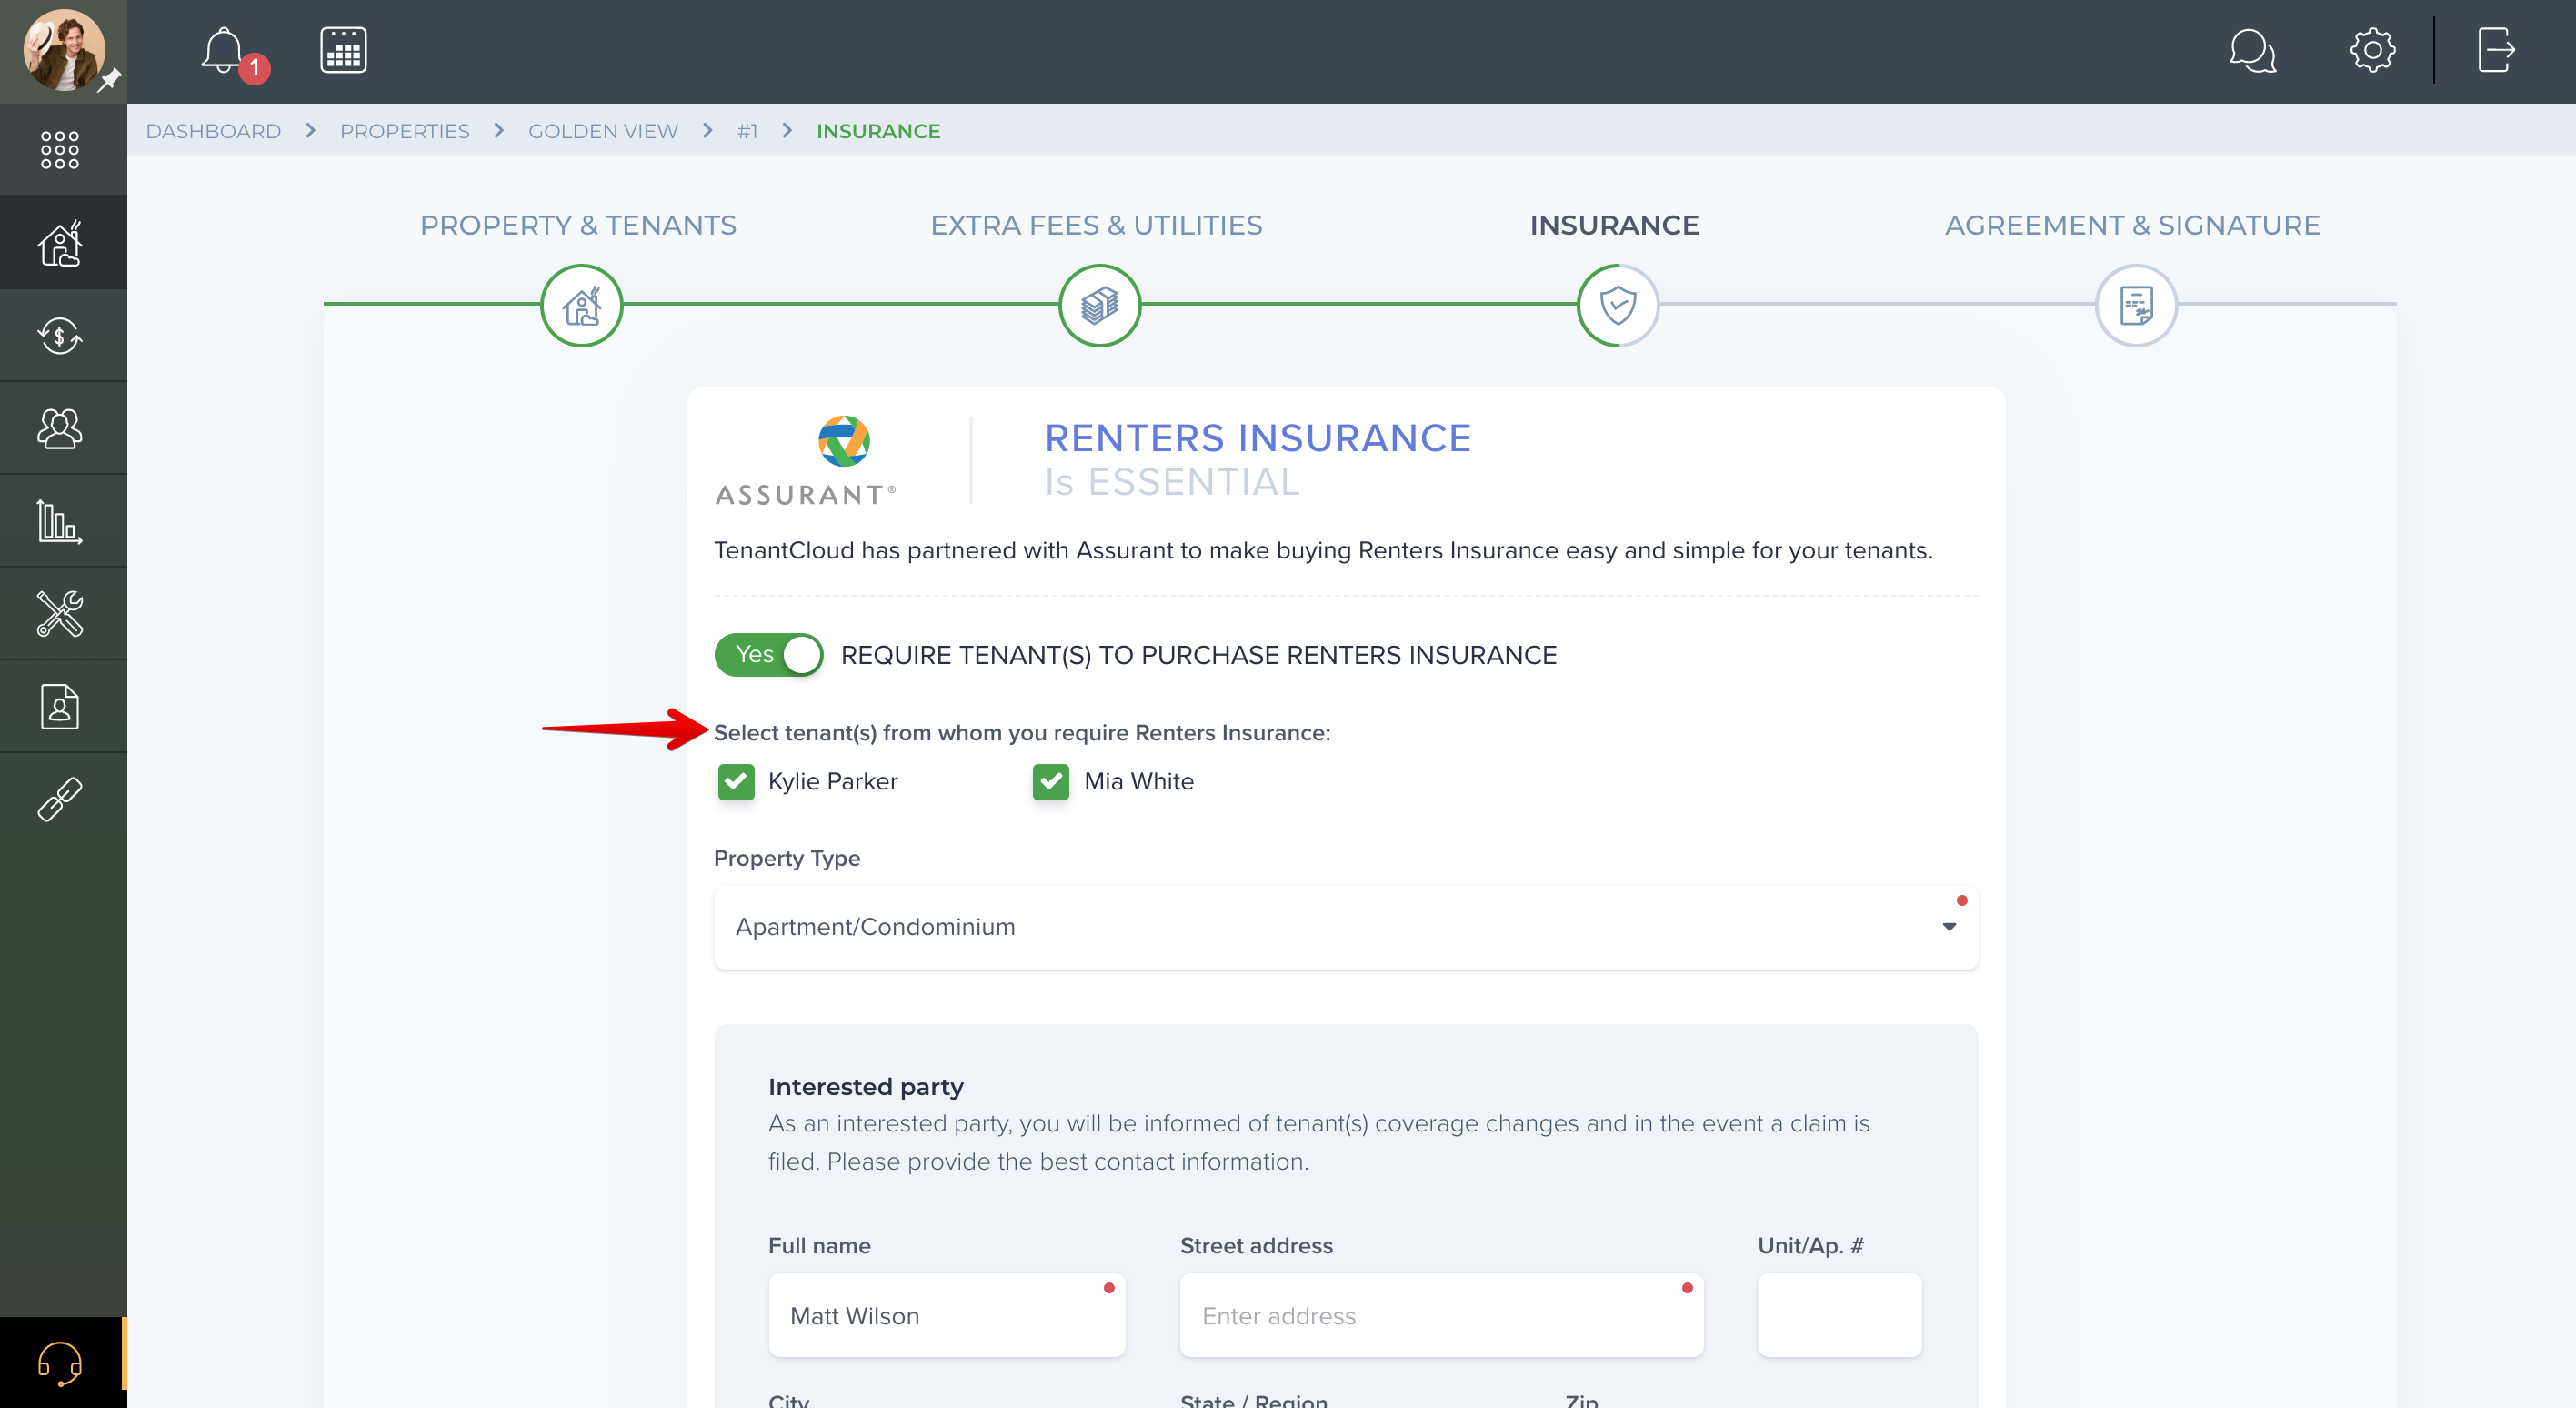Open the properties house icon in sidebar
The width and height of the screenshot is (2576, 1408).
coord(60,243)
